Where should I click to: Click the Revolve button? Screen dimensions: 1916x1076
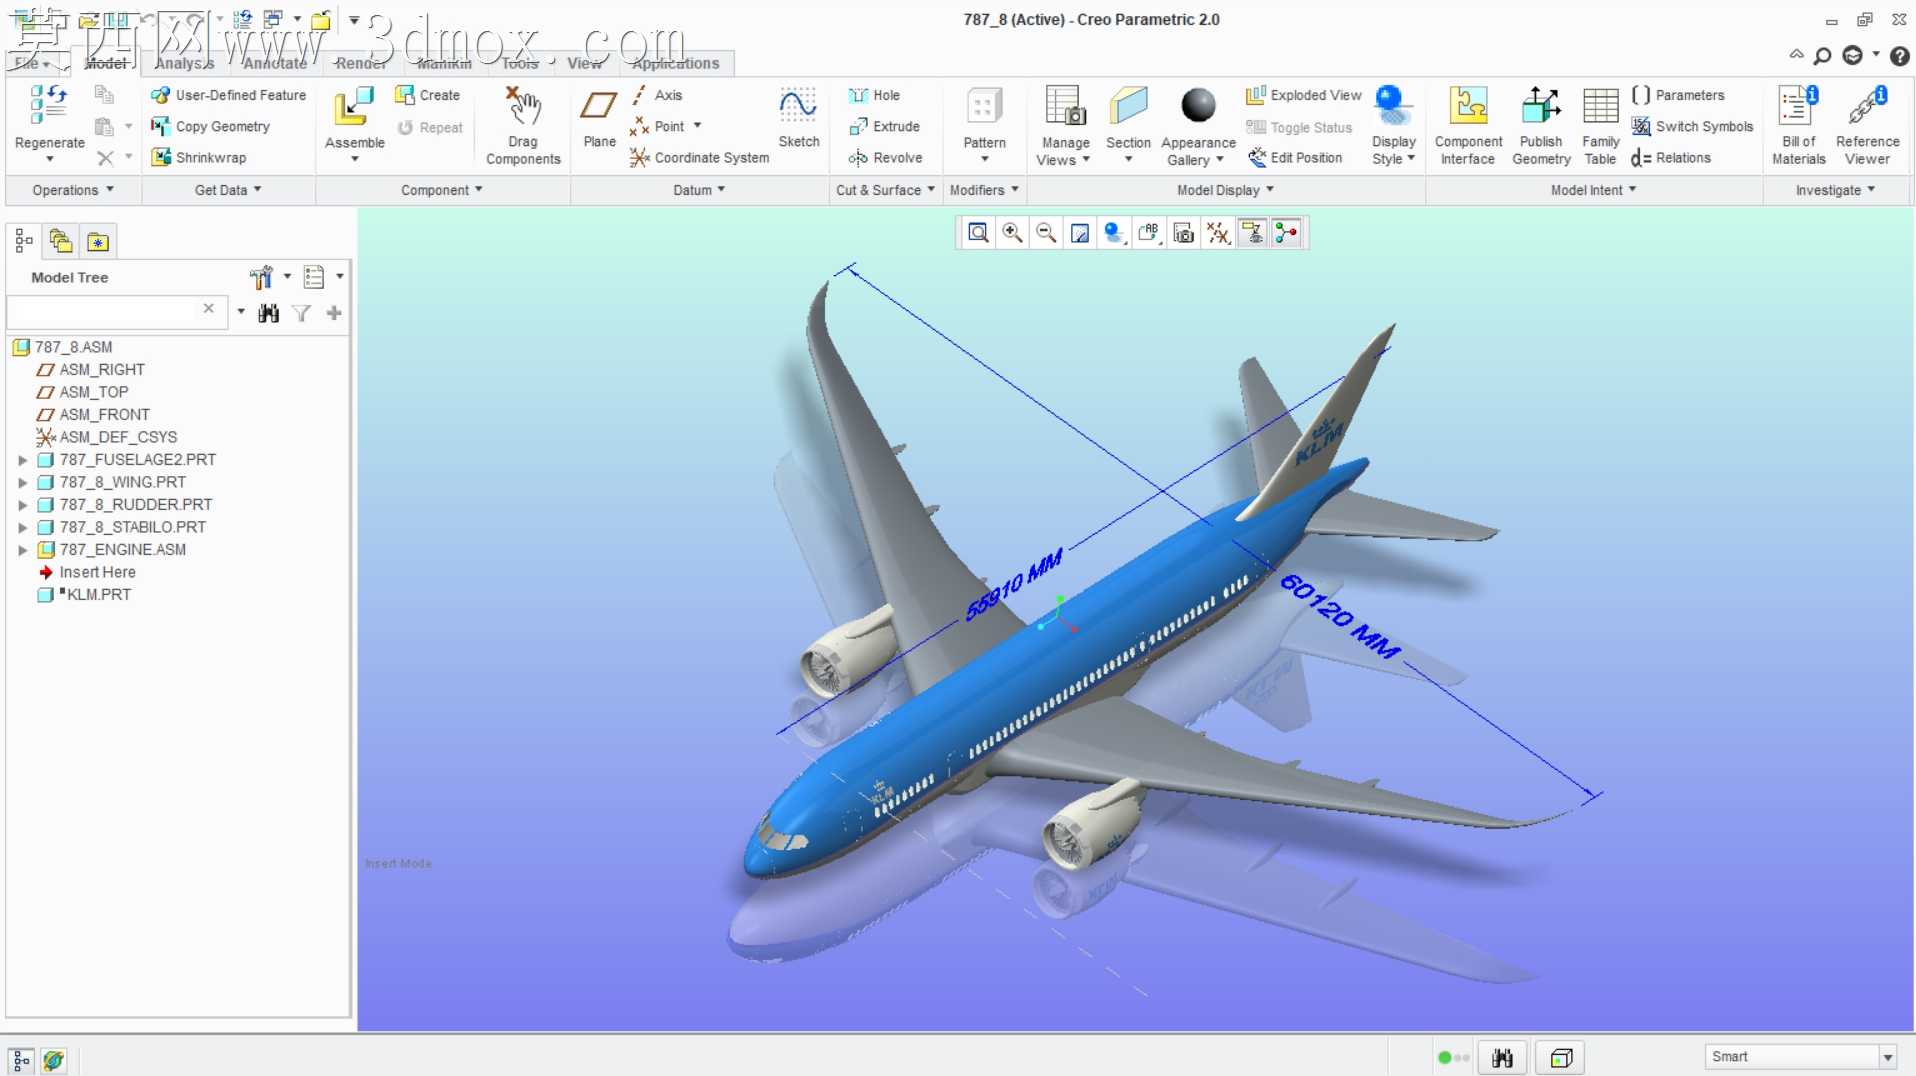(885, 157)
